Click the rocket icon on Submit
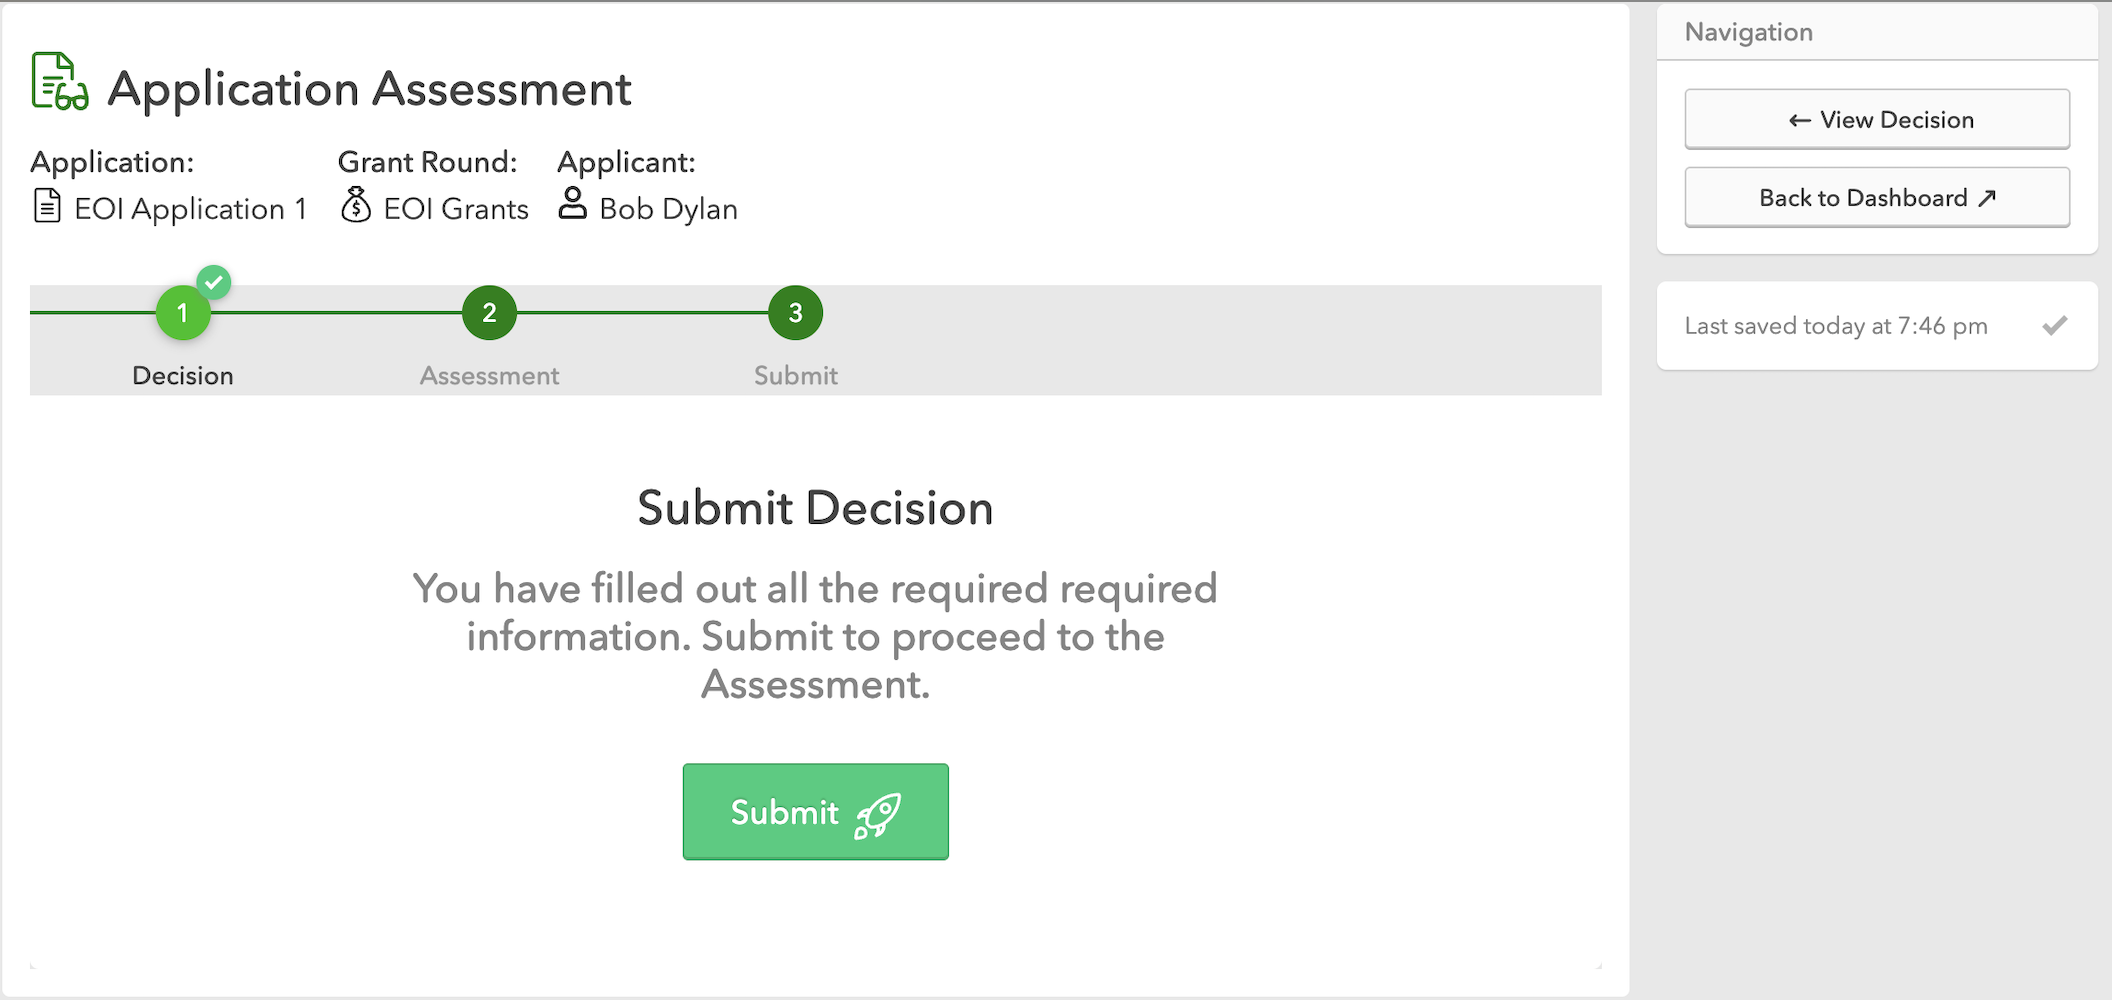Viewport: 2112px width, 1000px height. click(x=878, y=815)
